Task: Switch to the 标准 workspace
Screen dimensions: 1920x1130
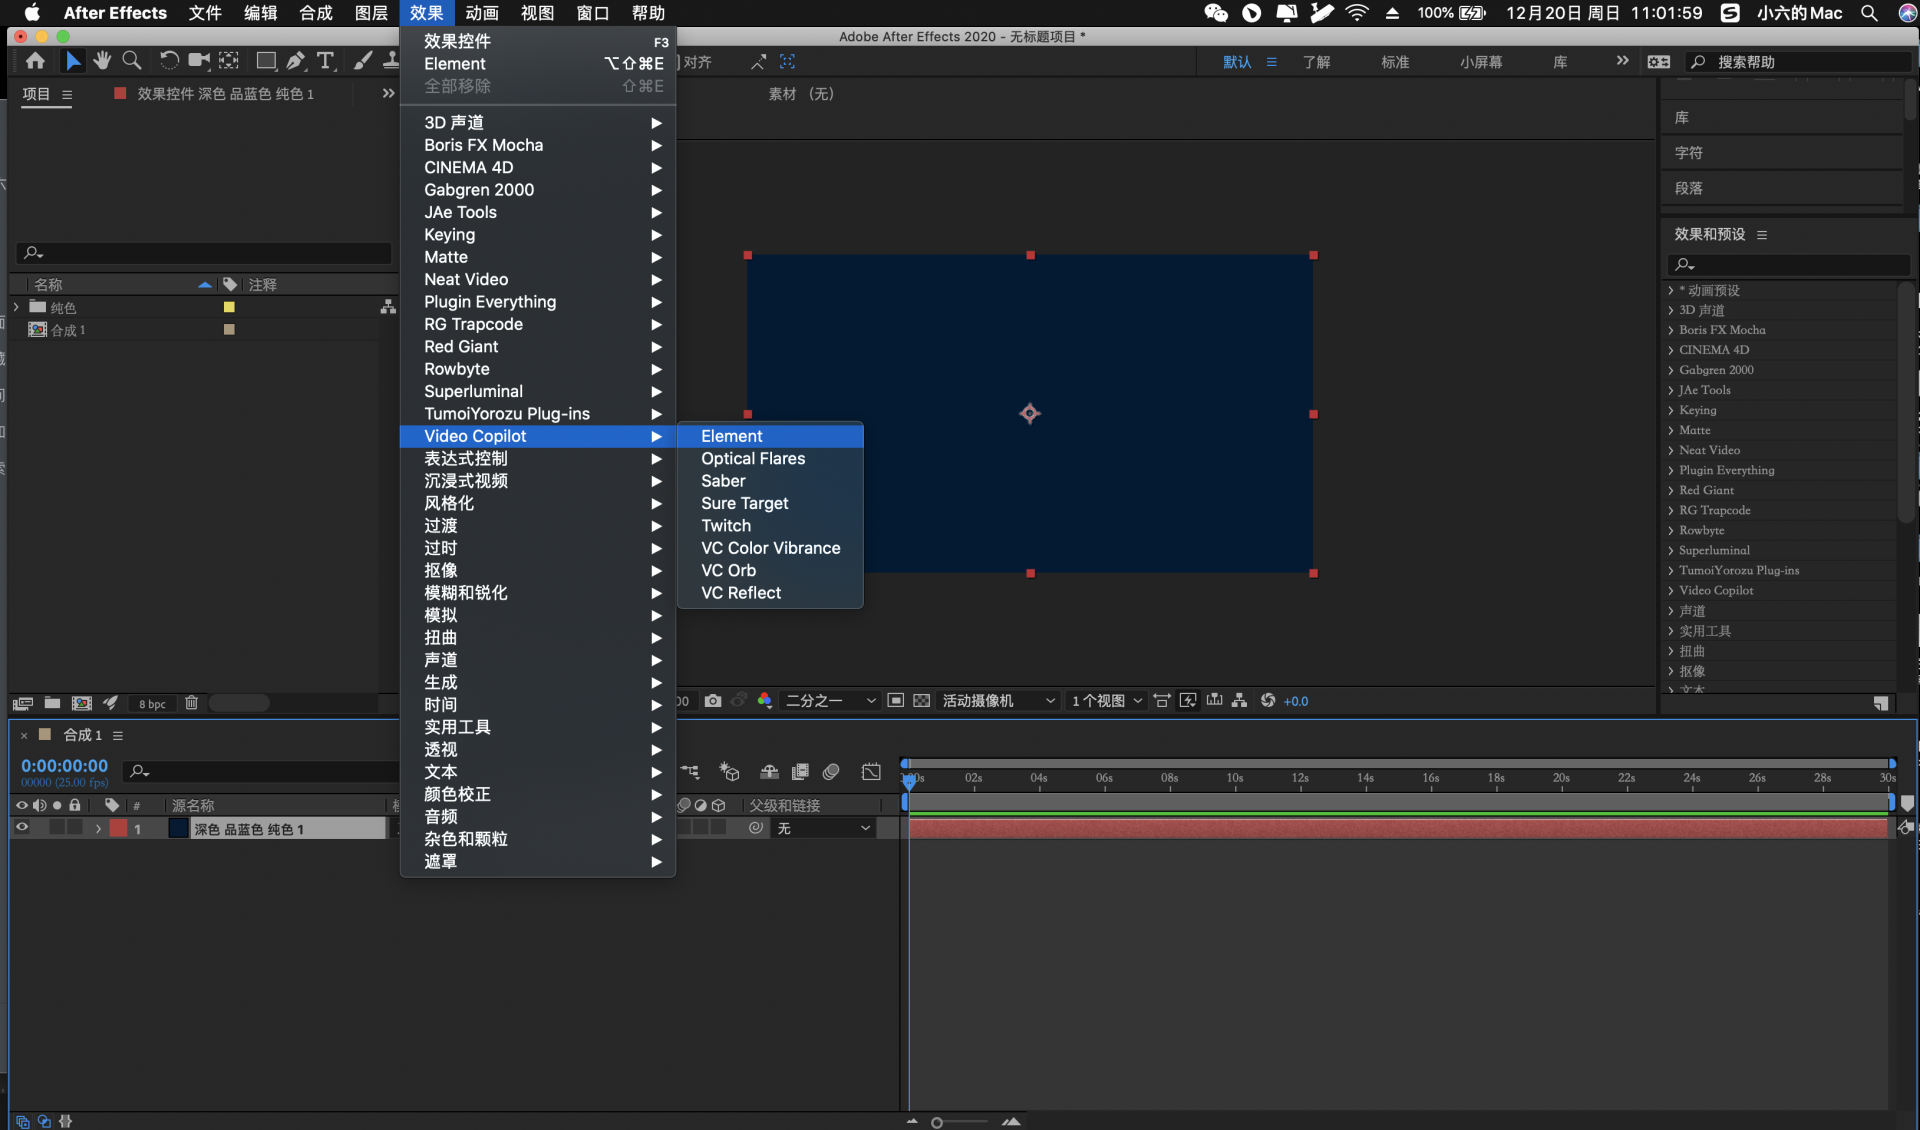Action: pyautogui.click(x=1395, y=62)
